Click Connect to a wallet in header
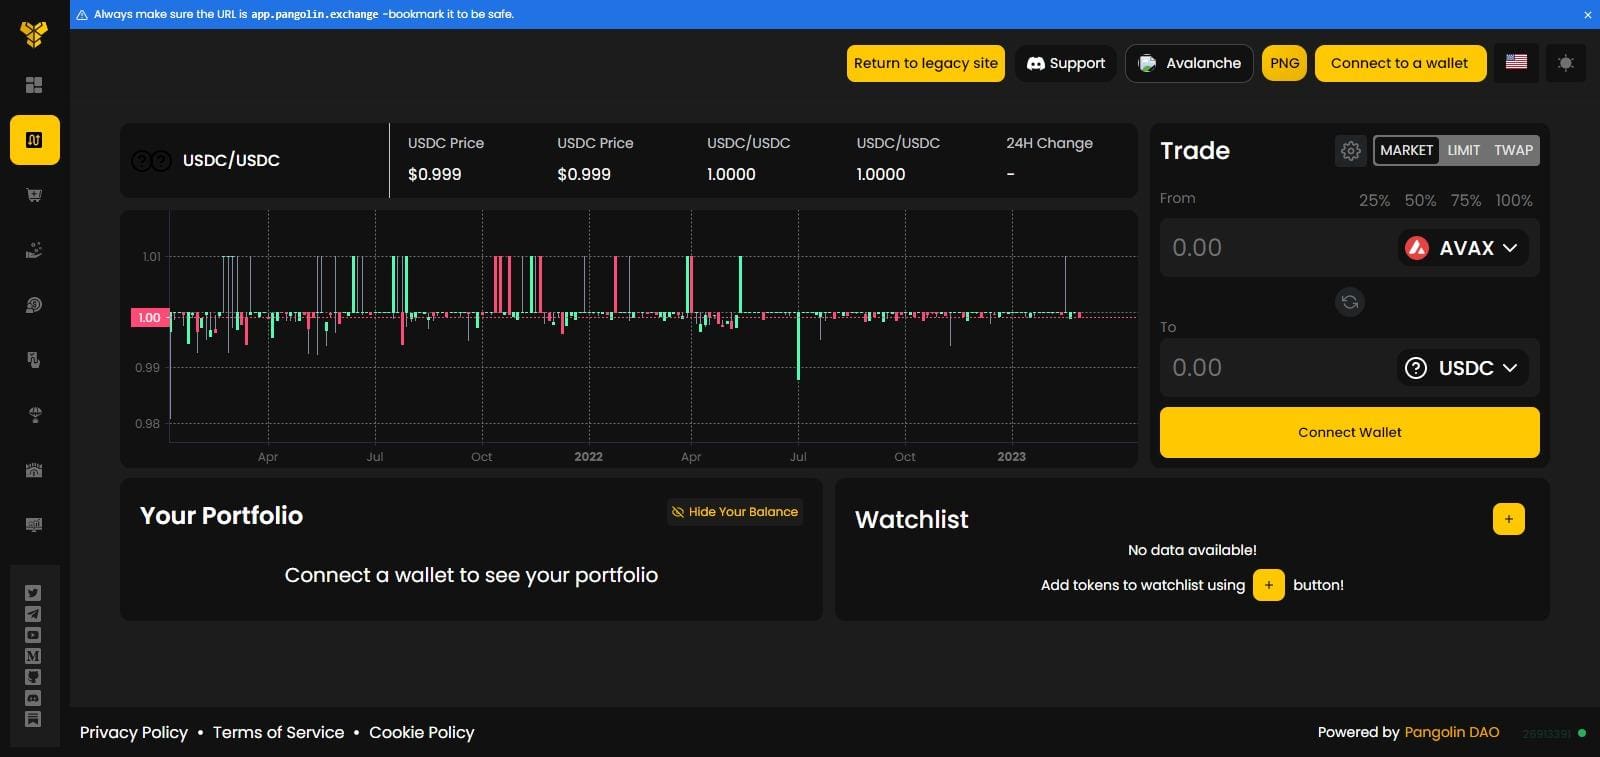1600x757 pixels. [1400, 63]
